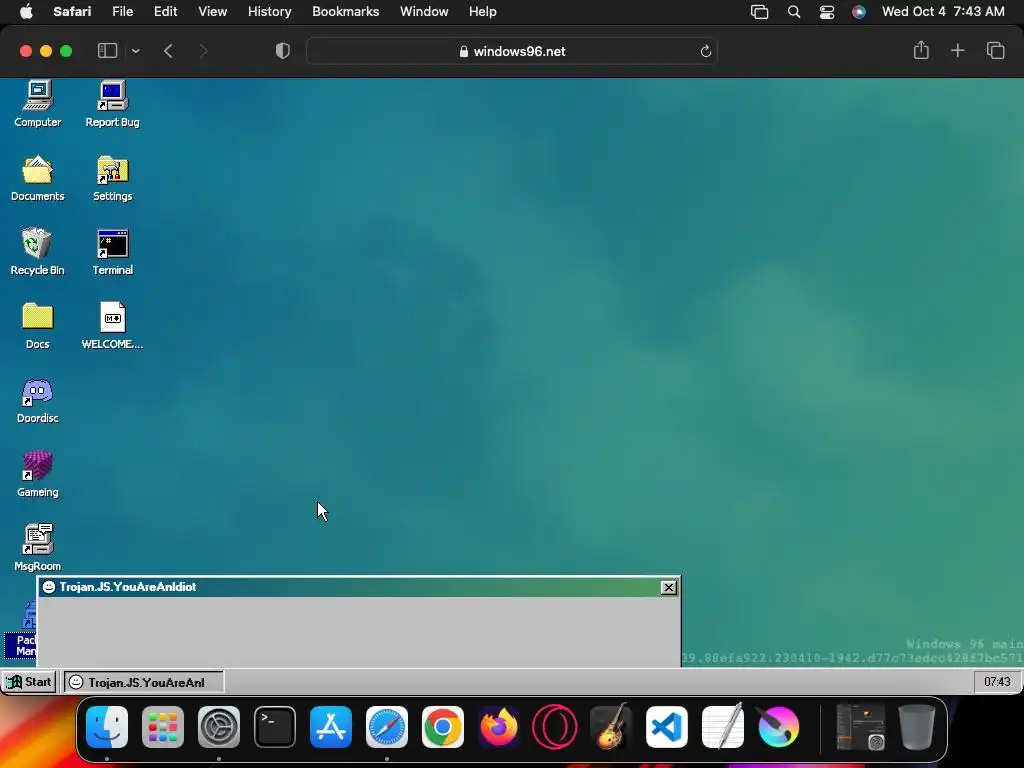Open the Gameing shortcut icon
1024x768 pixels.
(37, 473)
